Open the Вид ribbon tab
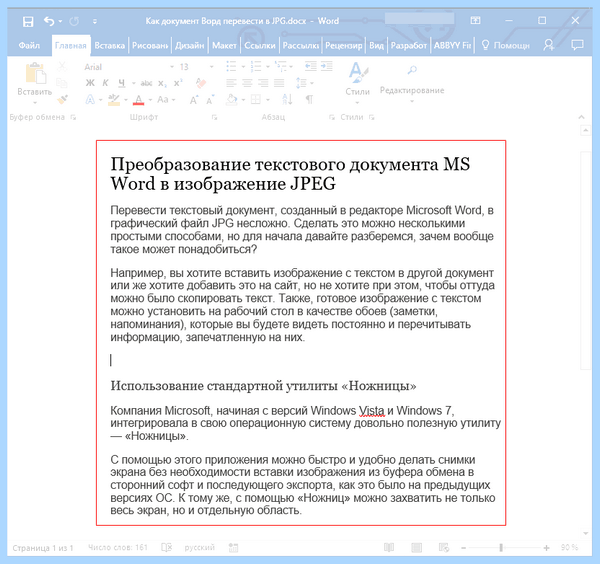Viewport: 600px width, 564px height. [x=376, y=46]
